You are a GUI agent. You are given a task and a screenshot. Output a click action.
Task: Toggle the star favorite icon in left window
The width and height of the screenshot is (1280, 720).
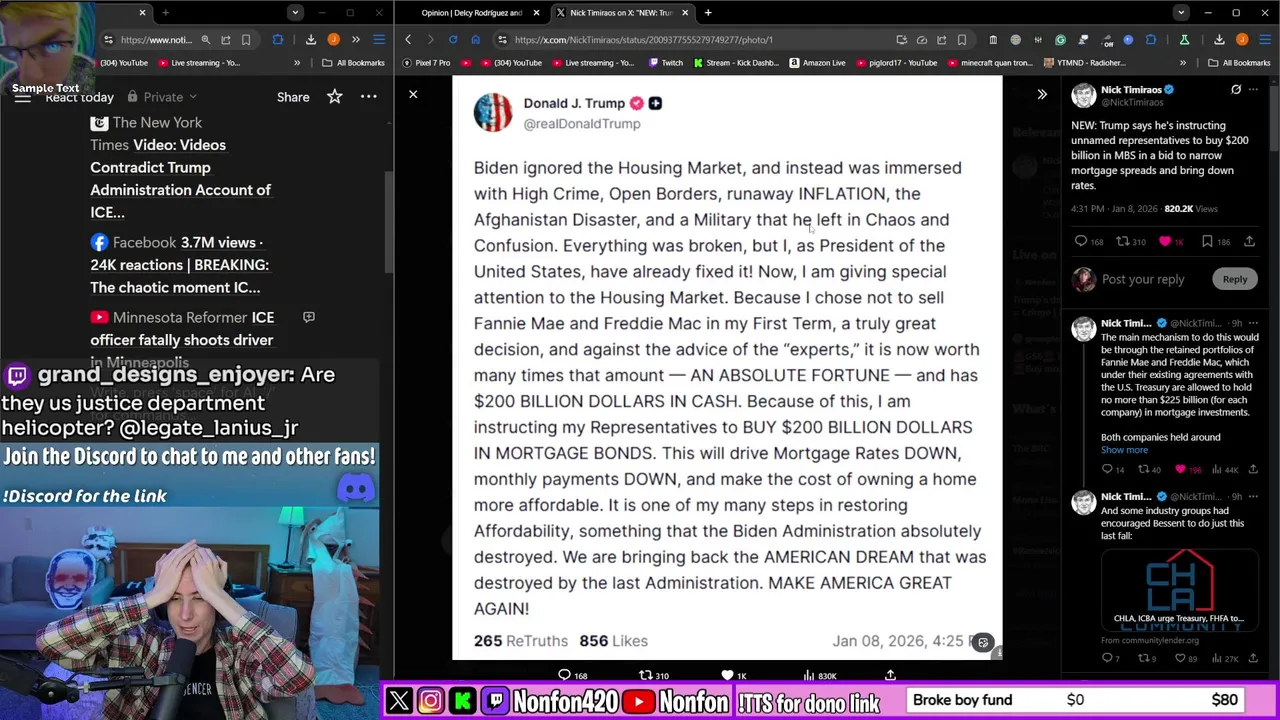pos(335,97)
